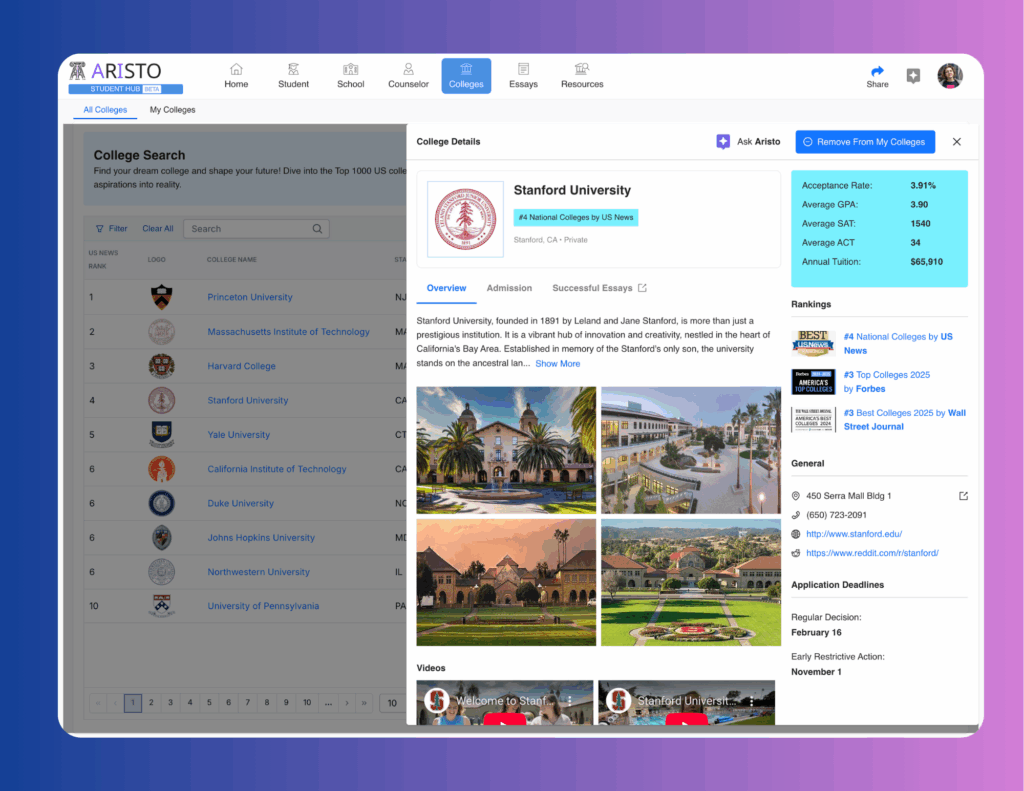The height and width of the screenshot is (791, 1024).
Task: Open the Counselor section
Action: [408, 76]
